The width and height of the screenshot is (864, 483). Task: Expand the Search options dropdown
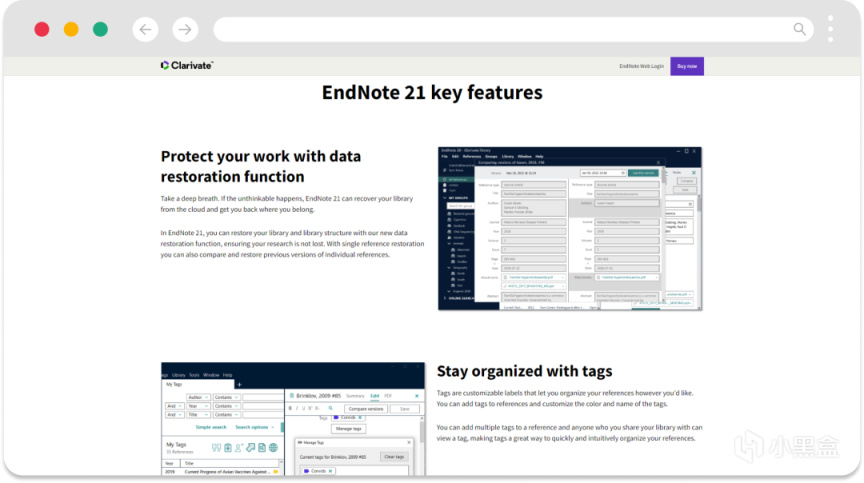(255, 427)
